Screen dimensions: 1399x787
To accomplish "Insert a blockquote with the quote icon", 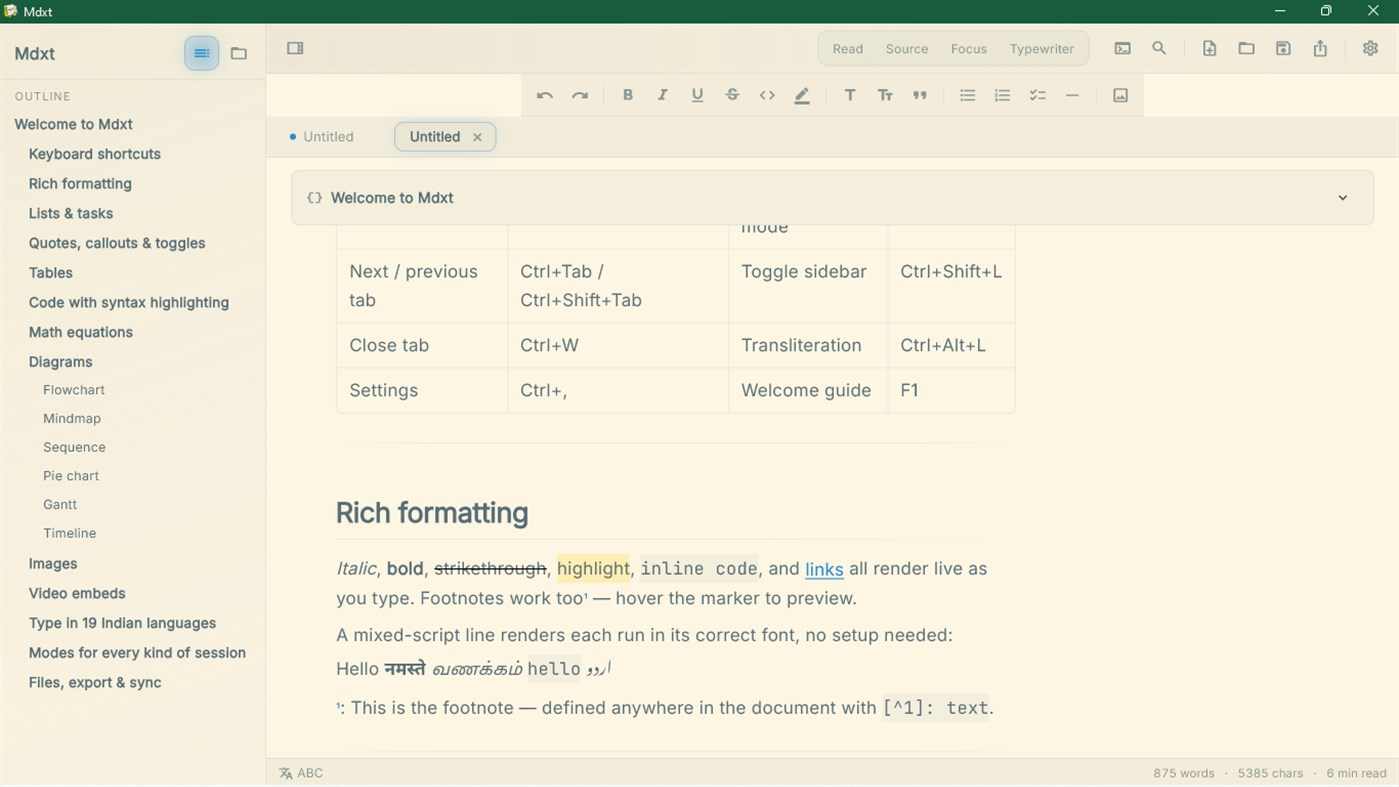I will click(920, 95).
